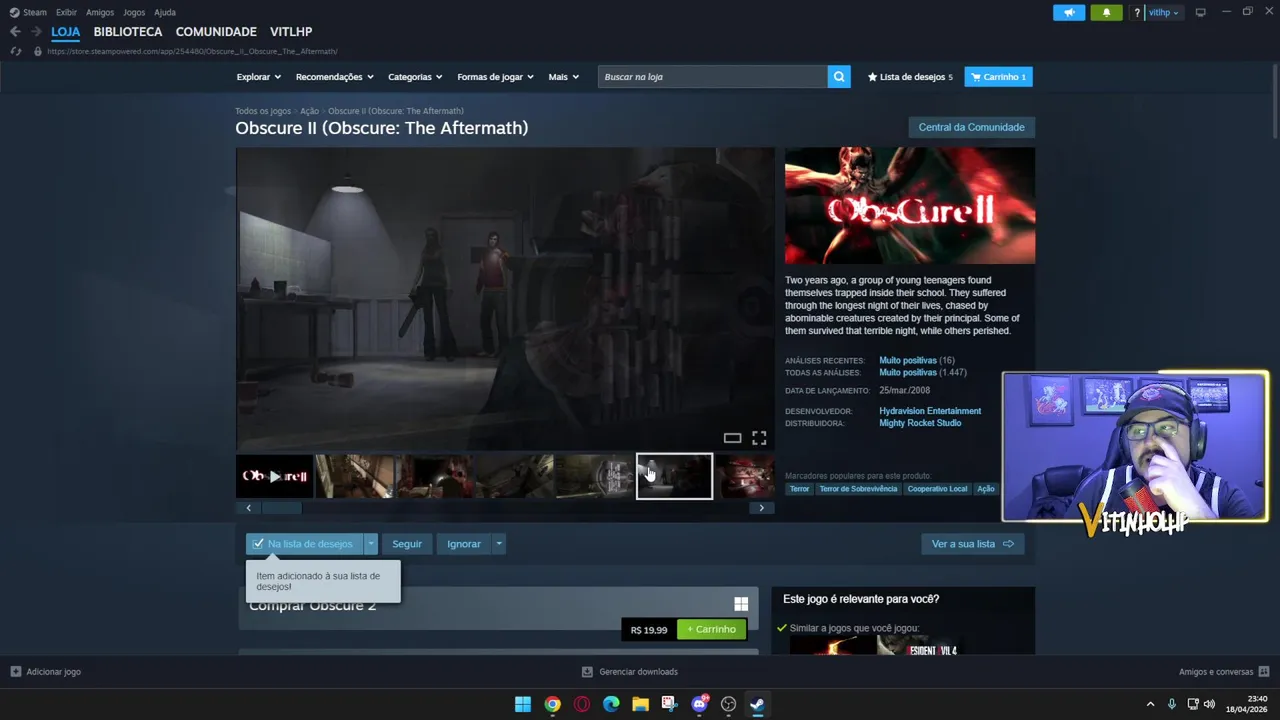Open the question mark help icon

pyautogui.click(x=1137, y=12)
